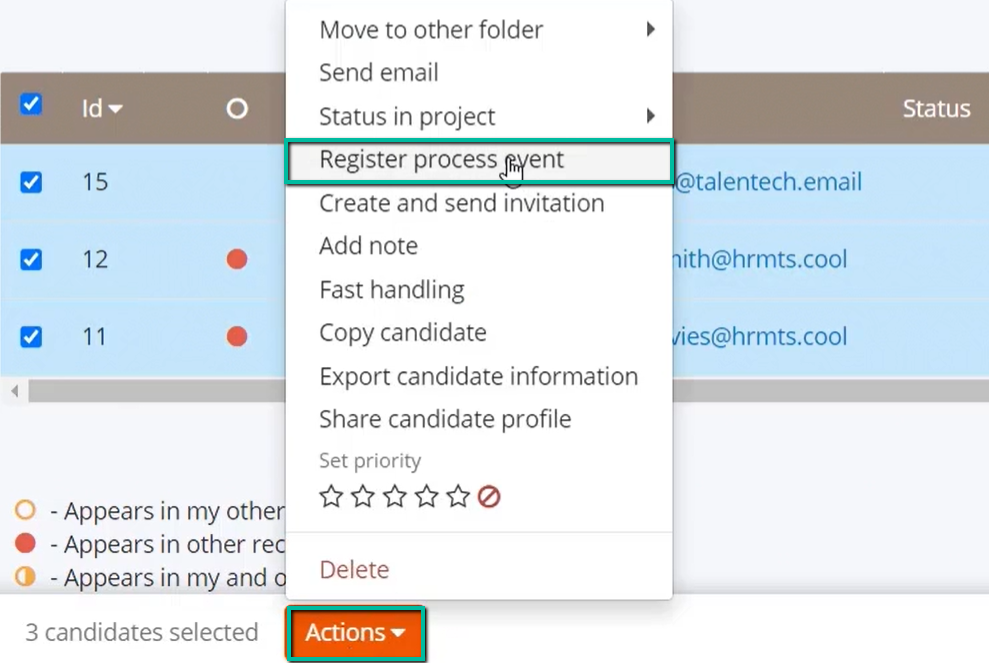
Task: Set priority to three stars
Action: click(x=395, y=496)
